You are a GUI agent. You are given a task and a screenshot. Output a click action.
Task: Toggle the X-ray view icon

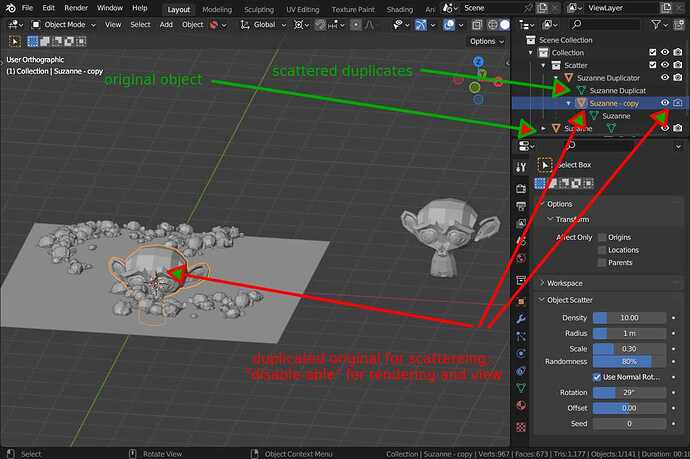tap(477, 25)
